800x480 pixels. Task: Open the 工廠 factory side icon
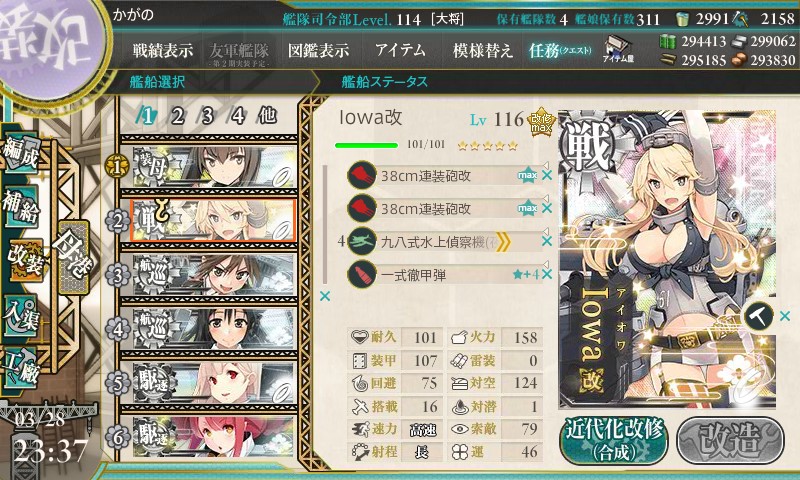coord(21,367)
